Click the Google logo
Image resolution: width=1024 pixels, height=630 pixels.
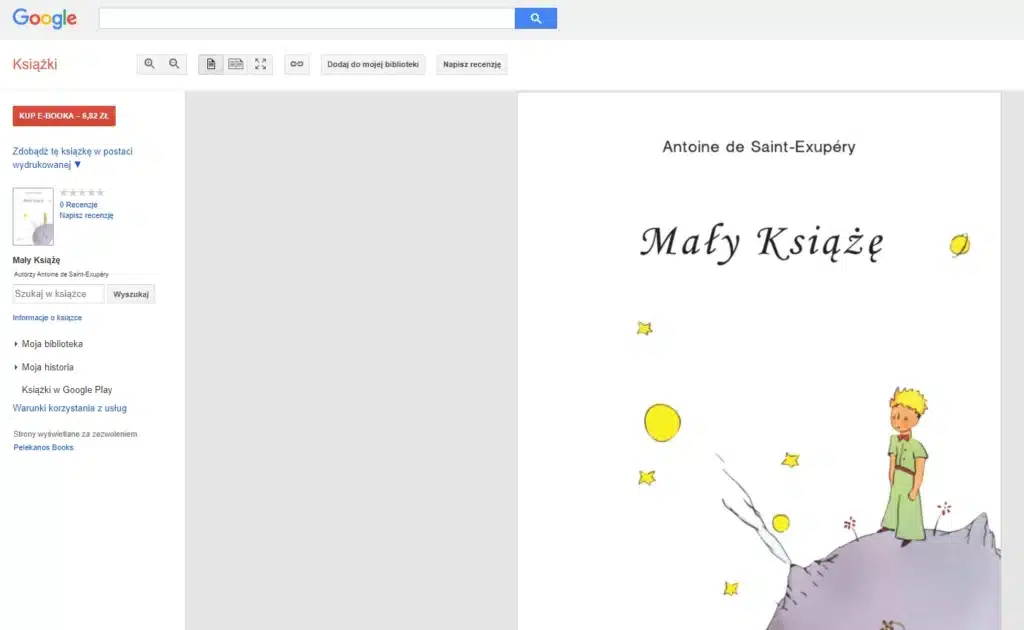tap(44, 18)
